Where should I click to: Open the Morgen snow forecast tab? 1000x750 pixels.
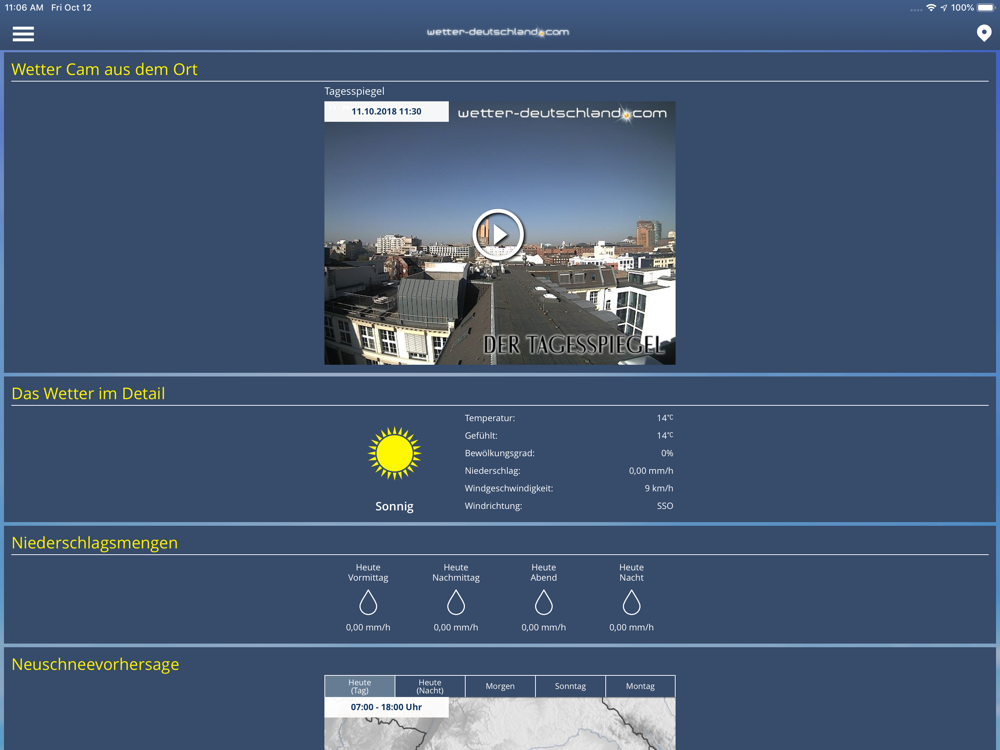(500, 686)
